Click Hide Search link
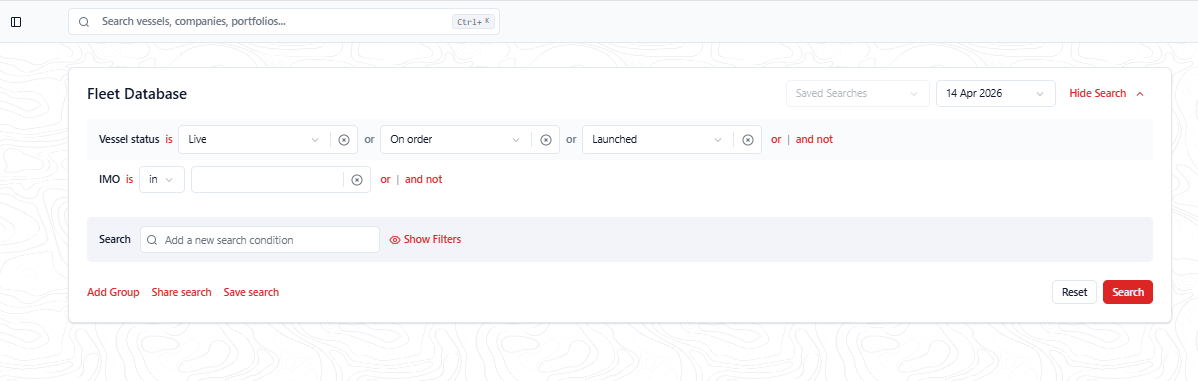Image resolution: width=1198 pixels, height=381 pixels. 1098,93
